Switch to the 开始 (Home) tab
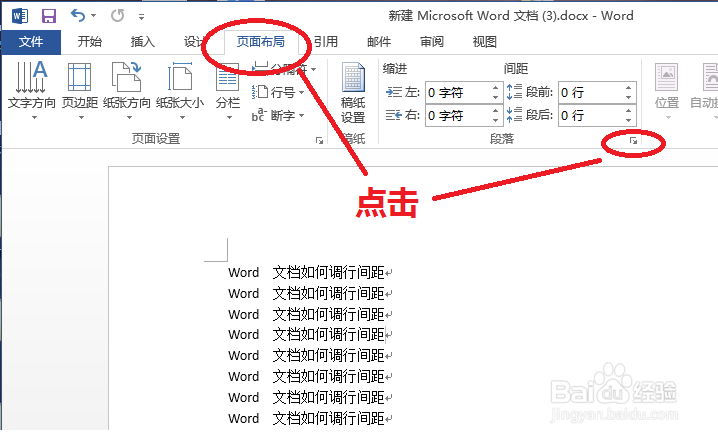The height and width of the screenshot is (439, 718). (x=89, y=42)
